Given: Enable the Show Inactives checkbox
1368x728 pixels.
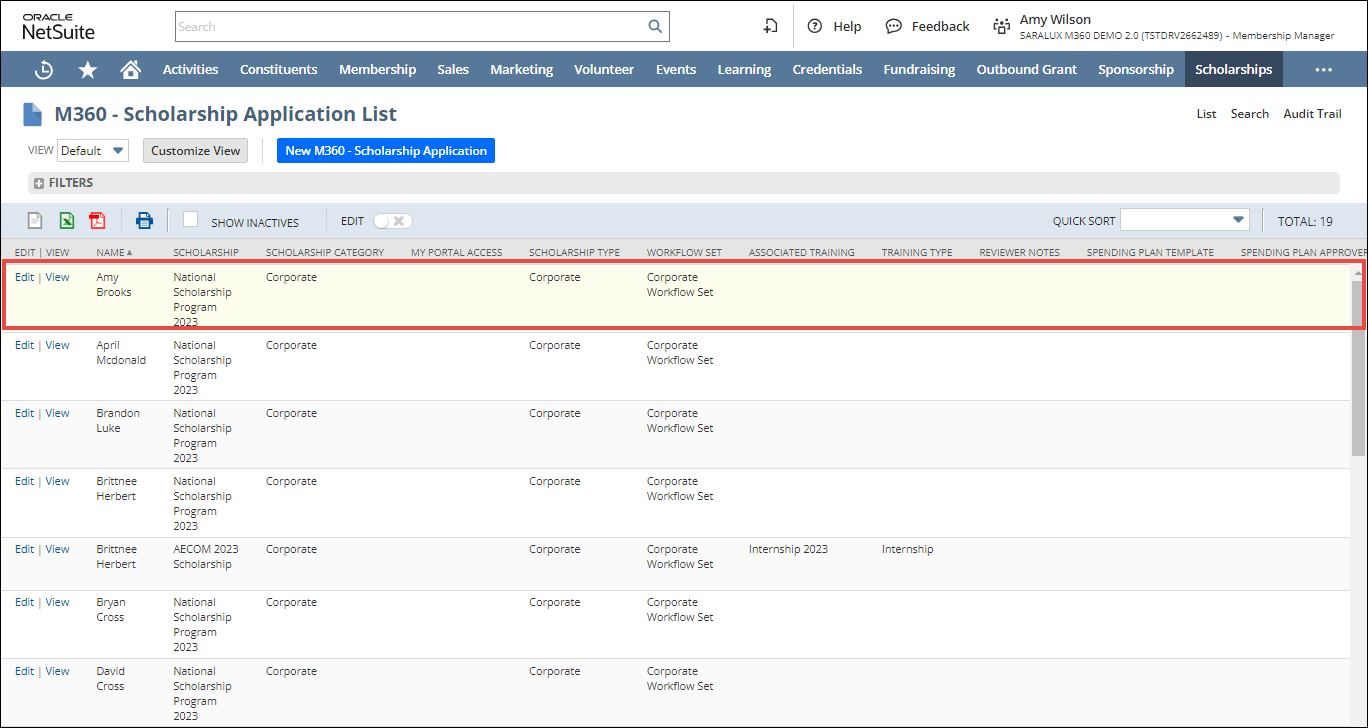Looking at the screenshot, I should 191,220.
